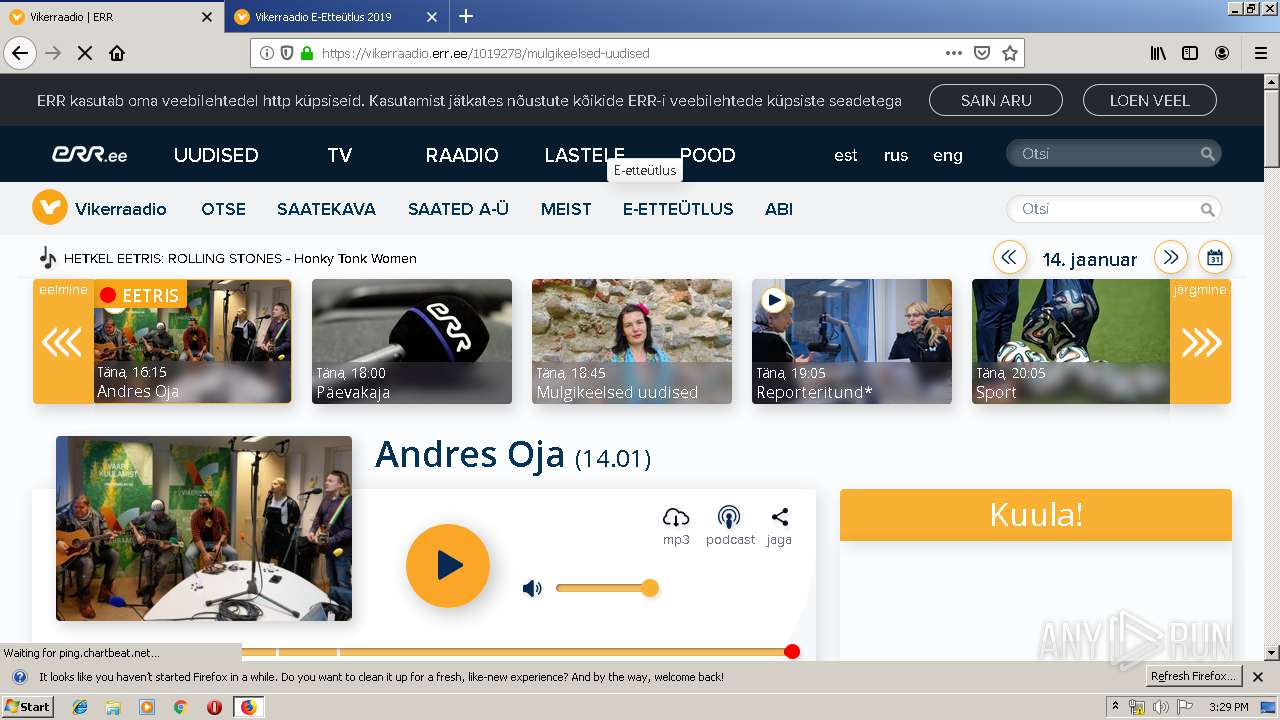Open the Päevakaja 18:00 program card
This screenshot has width=1280, height=720.
coord(412,342)
